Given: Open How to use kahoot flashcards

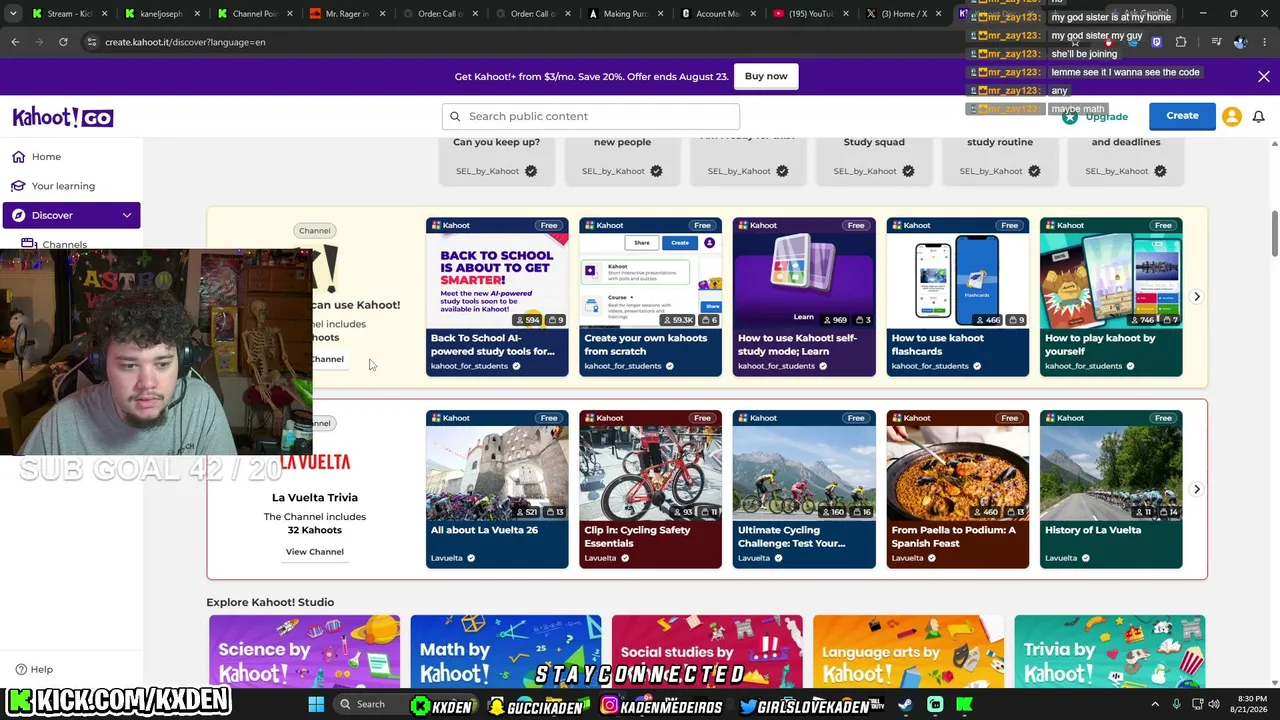Looking at the screenshot, I should [x=957, y=297].
